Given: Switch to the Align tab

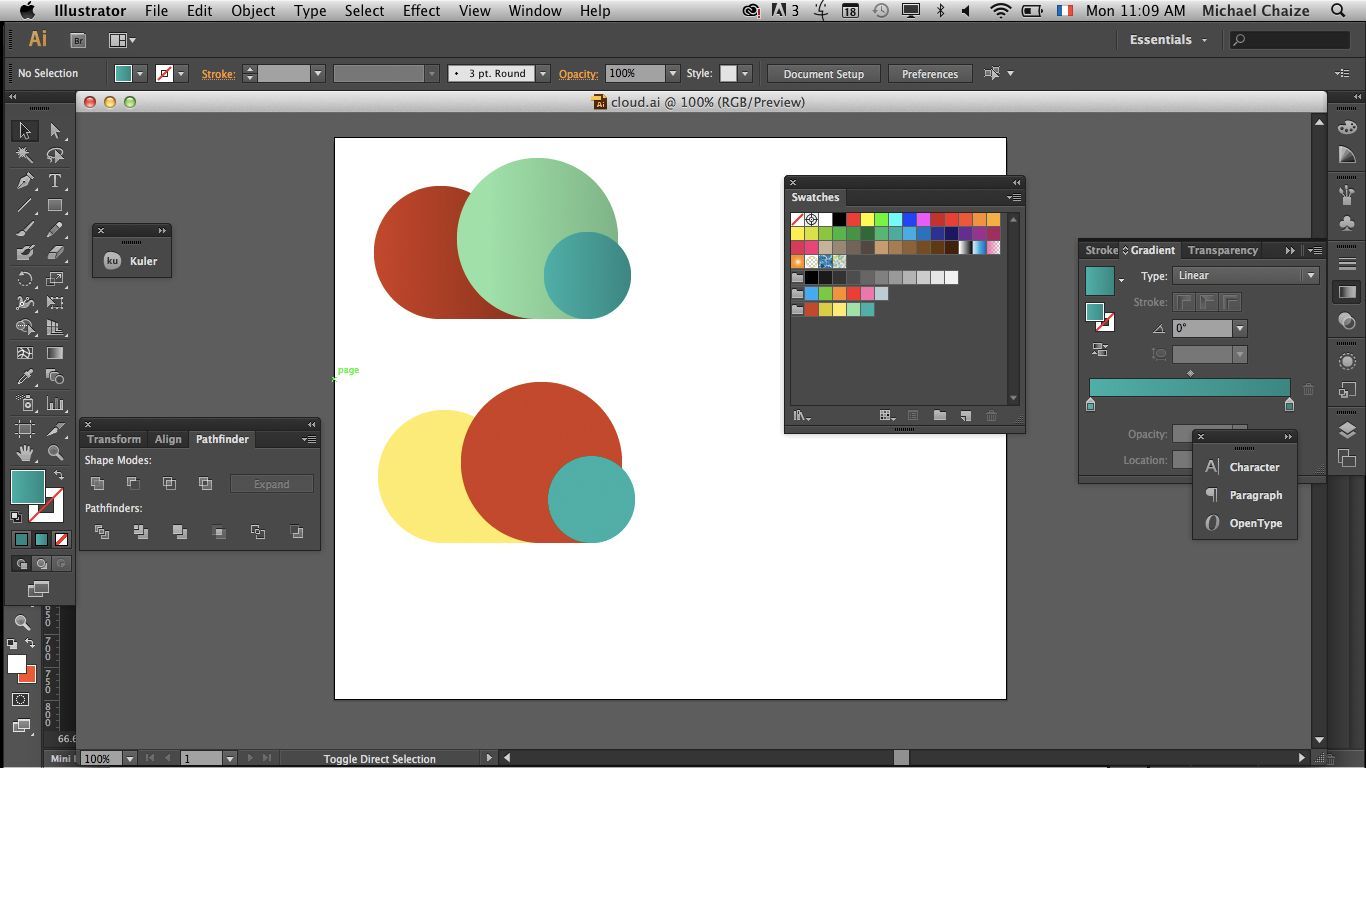Looking at the screenshot, I should tap(167, 439).
